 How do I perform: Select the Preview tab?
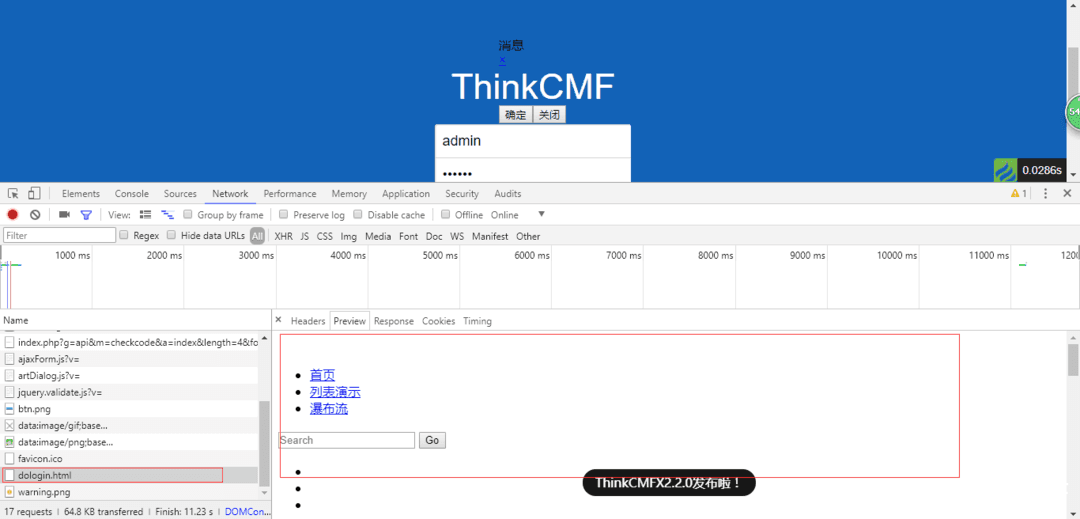coord(350,321)
